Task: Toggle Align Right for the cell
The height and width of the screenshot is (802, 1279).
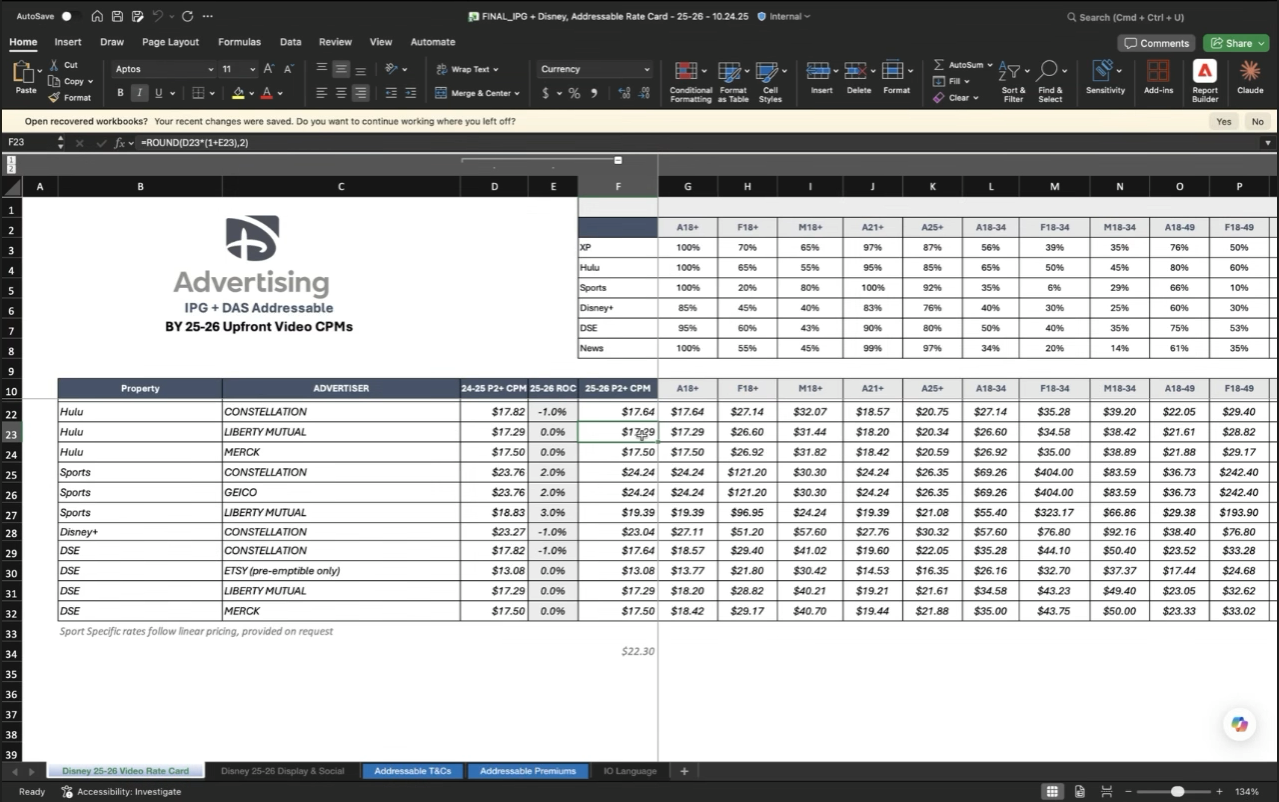Action: point(360,93)
